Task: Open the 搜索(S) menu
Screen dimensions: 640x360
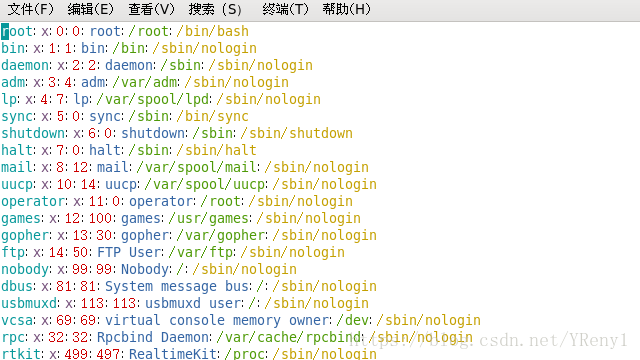Action: coord(215,9)
